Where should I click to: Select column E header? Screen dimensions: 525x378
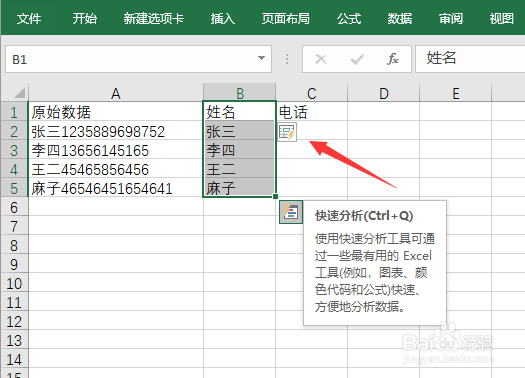[x=456, y=93]
